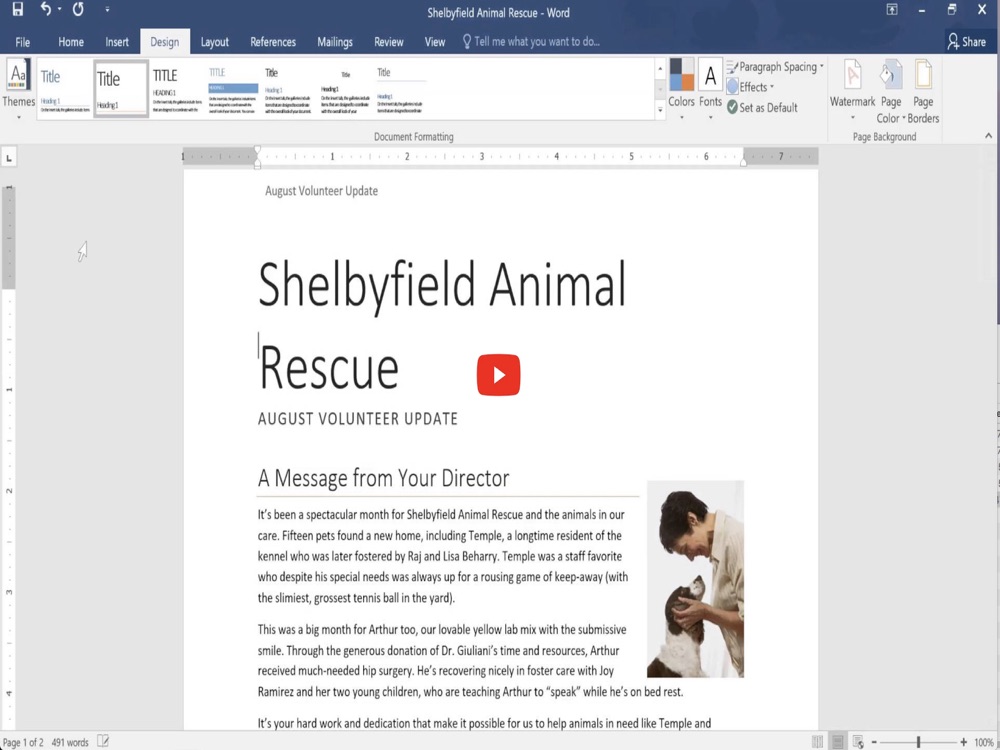This screenshot has width=1000, height=750.
Task: Open the Fonts dropdown arrow
Action: 710,117
